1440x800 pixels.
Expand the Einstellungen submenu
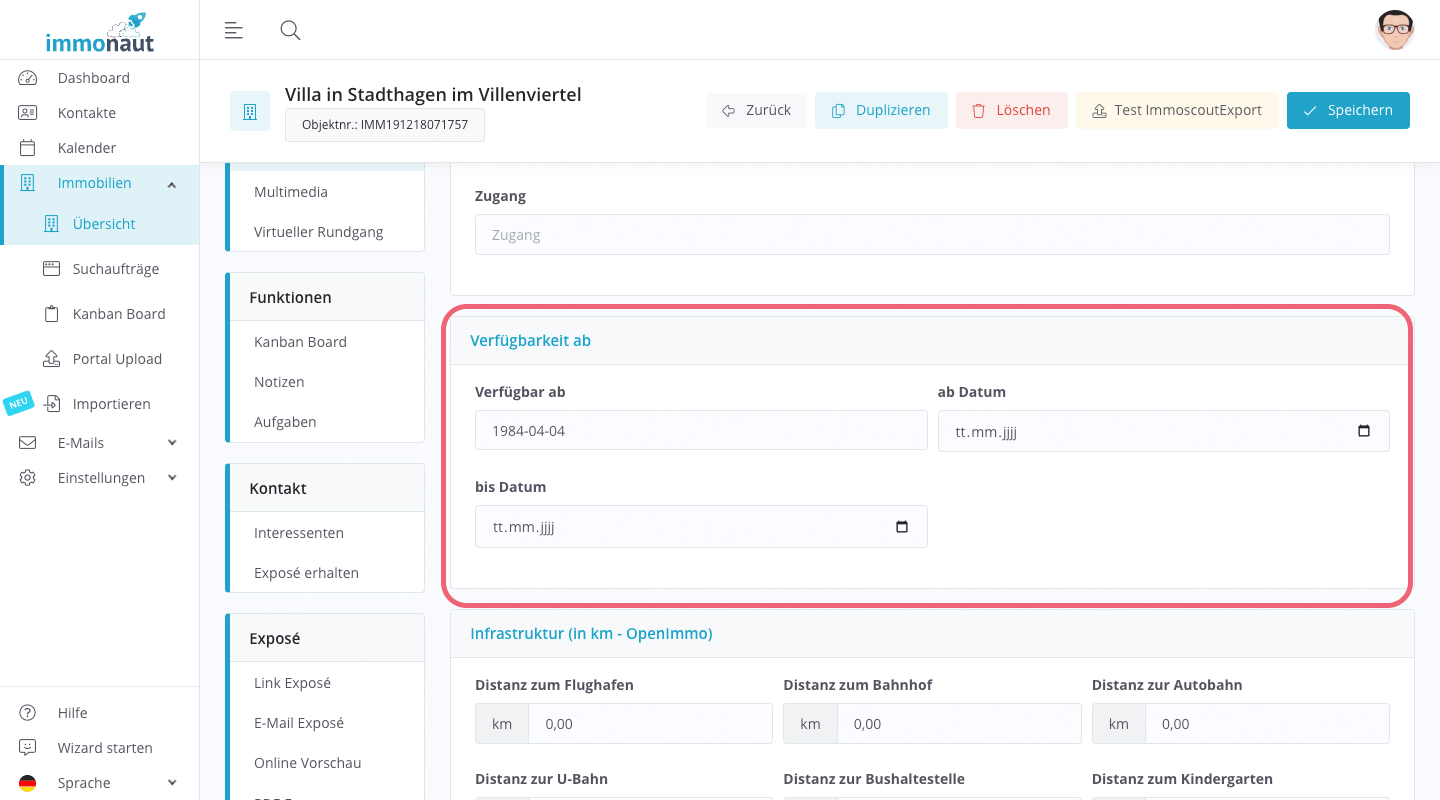pos(172,478)
